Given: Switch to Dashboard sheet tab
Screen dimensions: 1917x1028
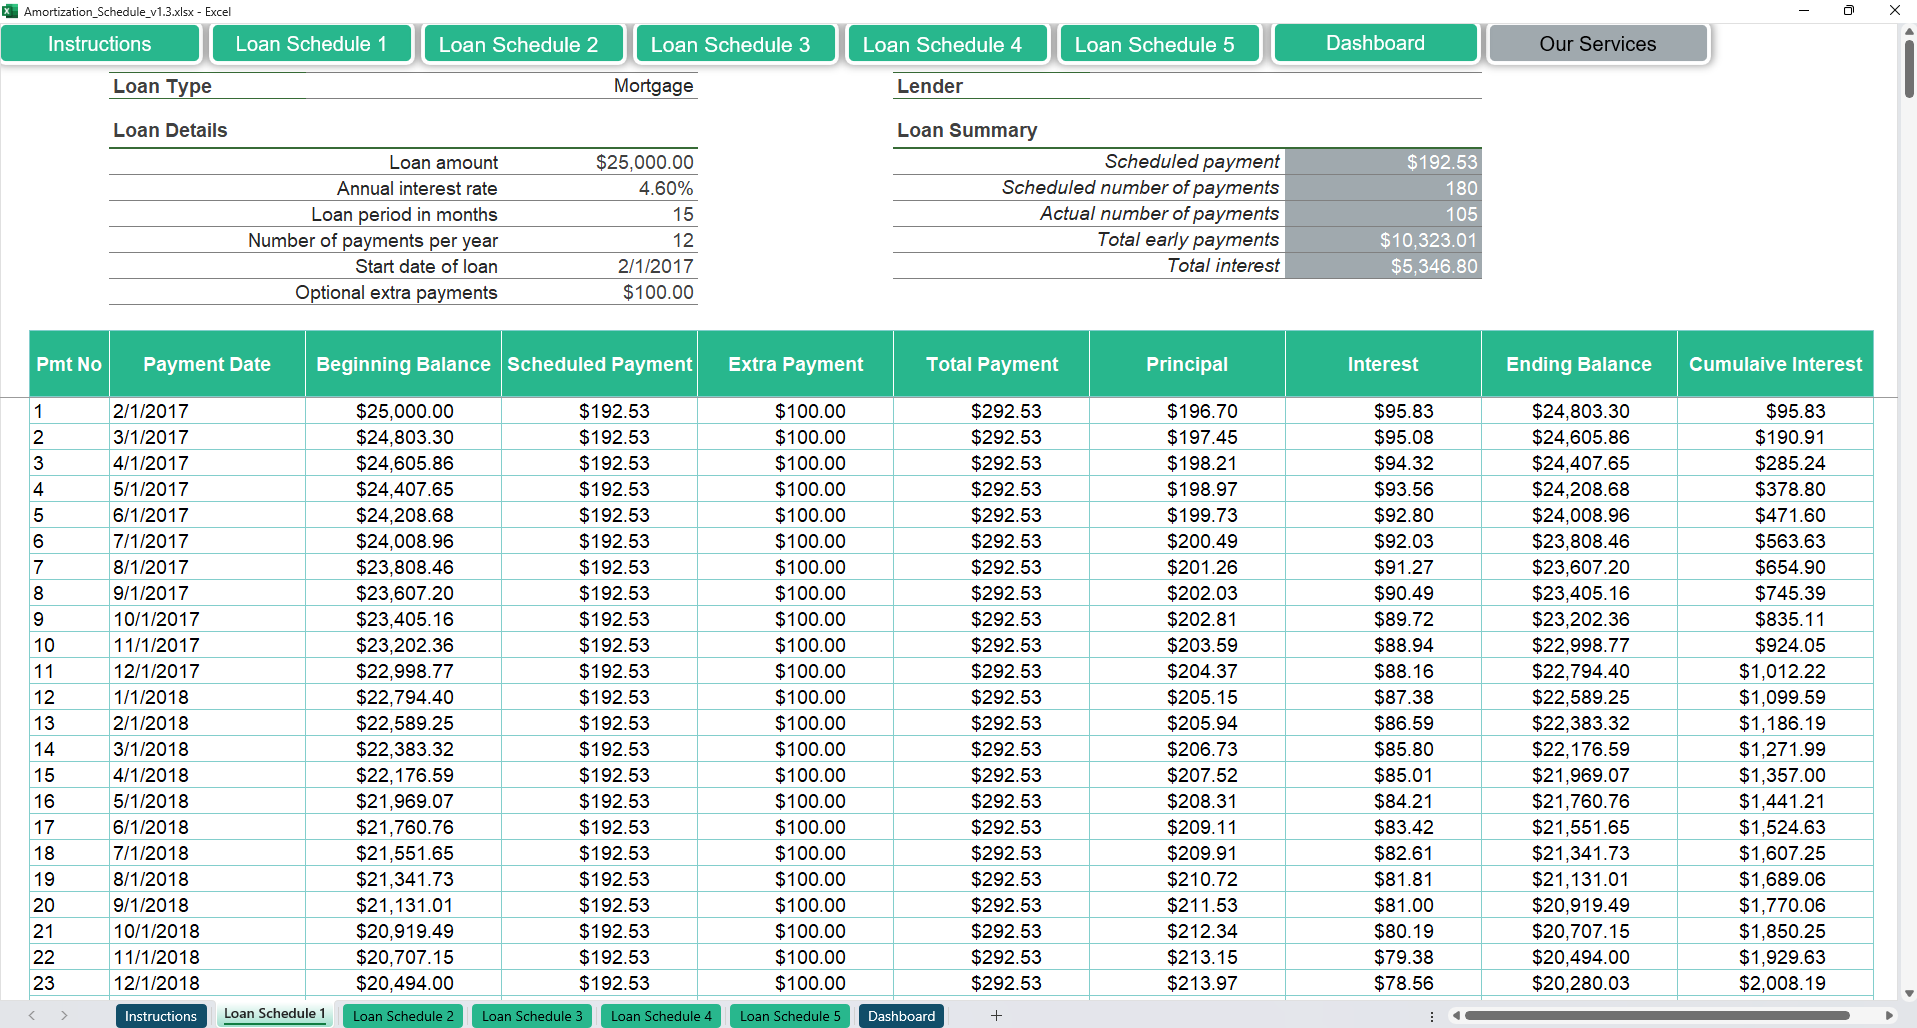Looking at the screenshot, I should point(901,1016).
